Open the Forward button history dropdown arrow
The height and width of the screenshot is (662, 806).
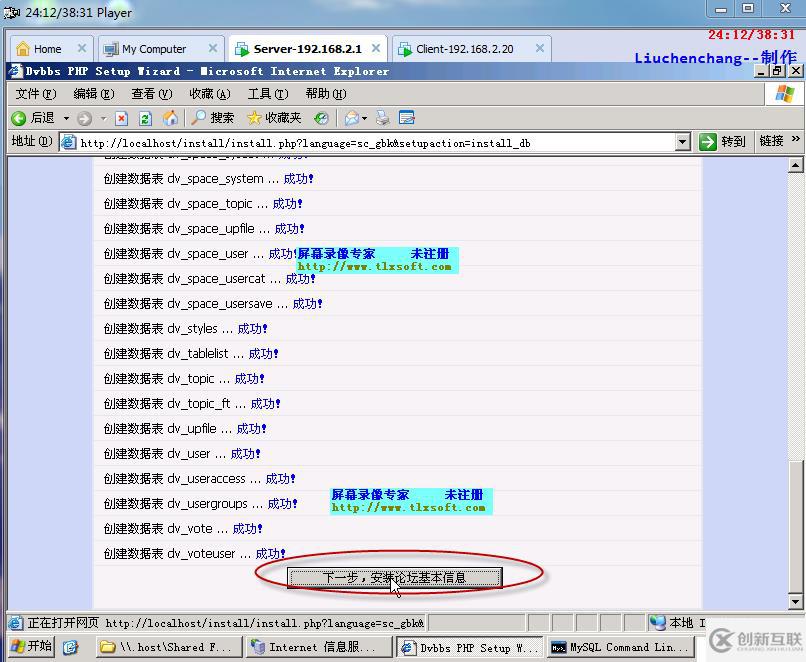click(x=103, y=119)
